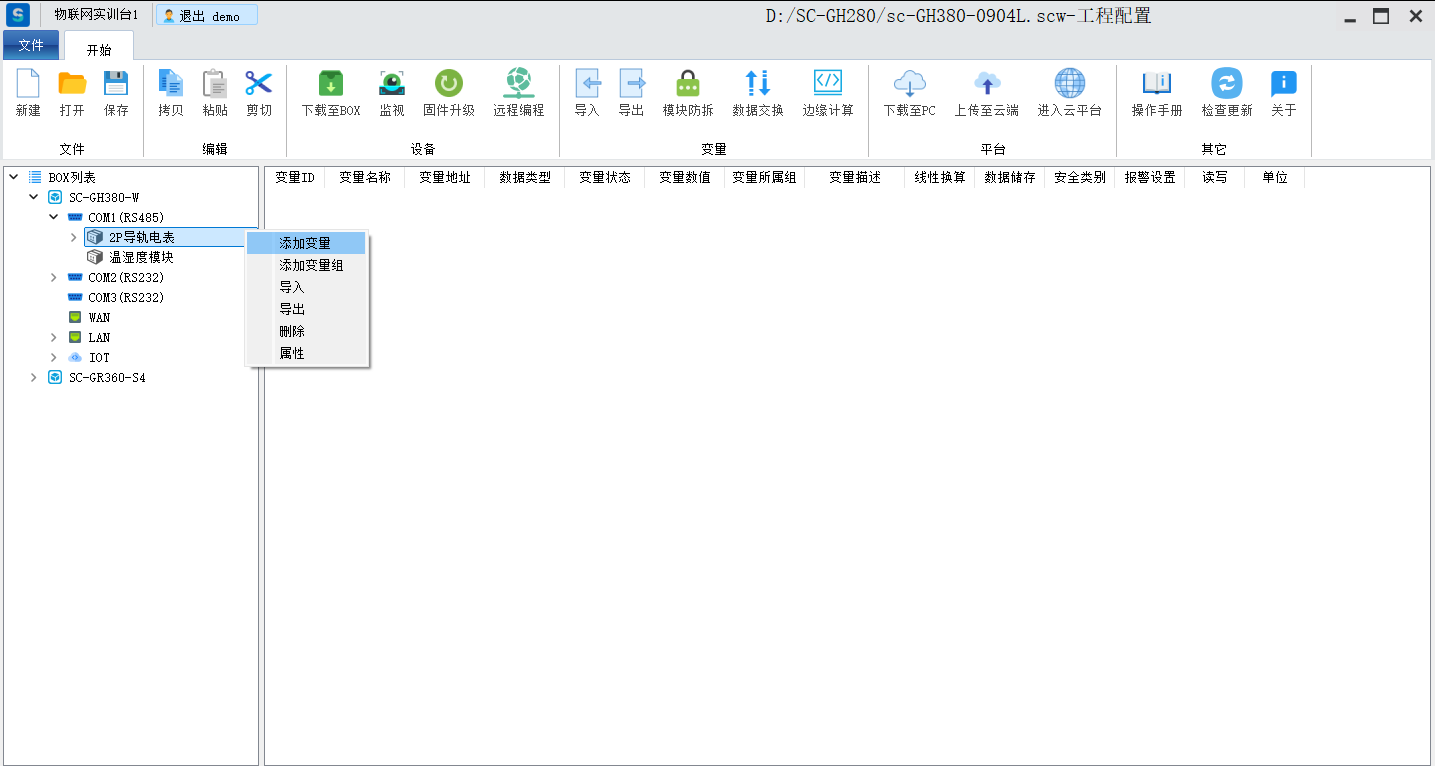Open the 监视 monitor tool
This screenshot has height=766, width=1435.
pos(391,84)
